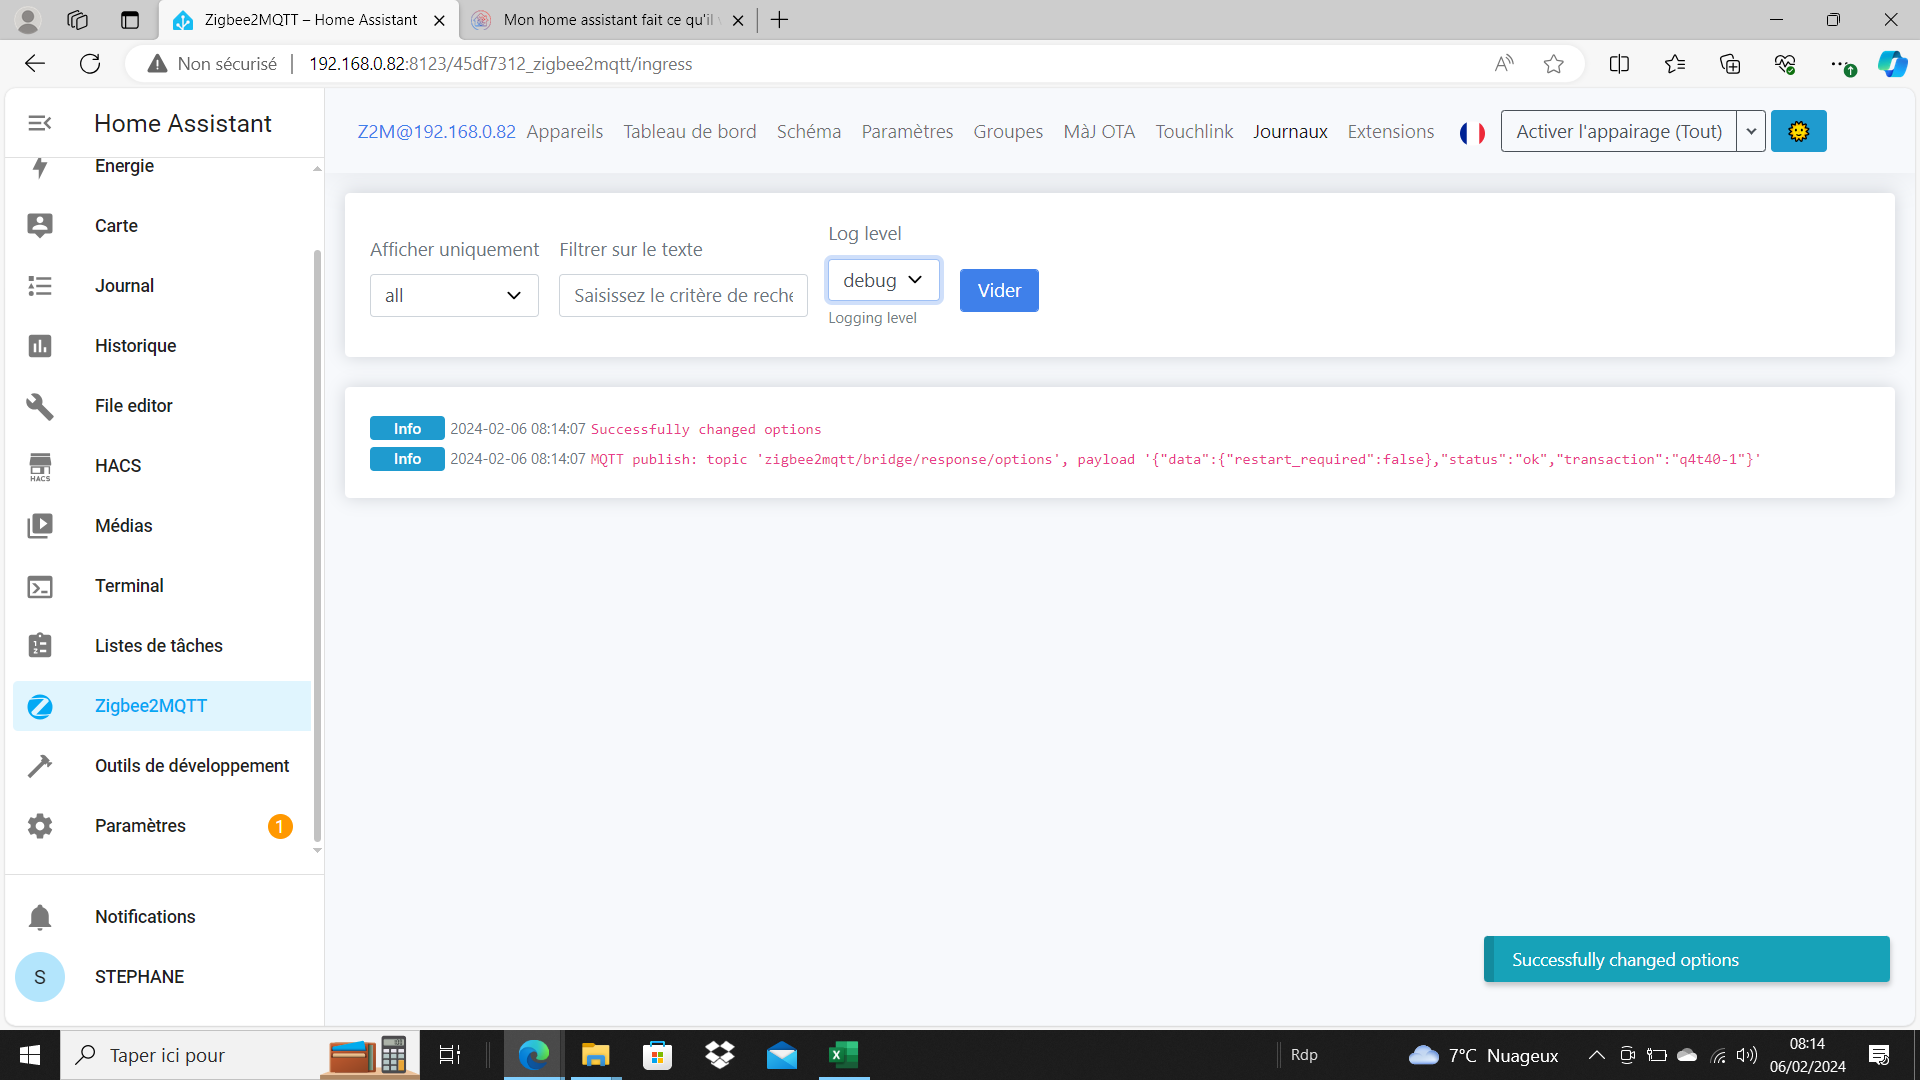1920x1080 pixels.
Task: Open Edge Copilot icon
Action: pos(1892,64)
